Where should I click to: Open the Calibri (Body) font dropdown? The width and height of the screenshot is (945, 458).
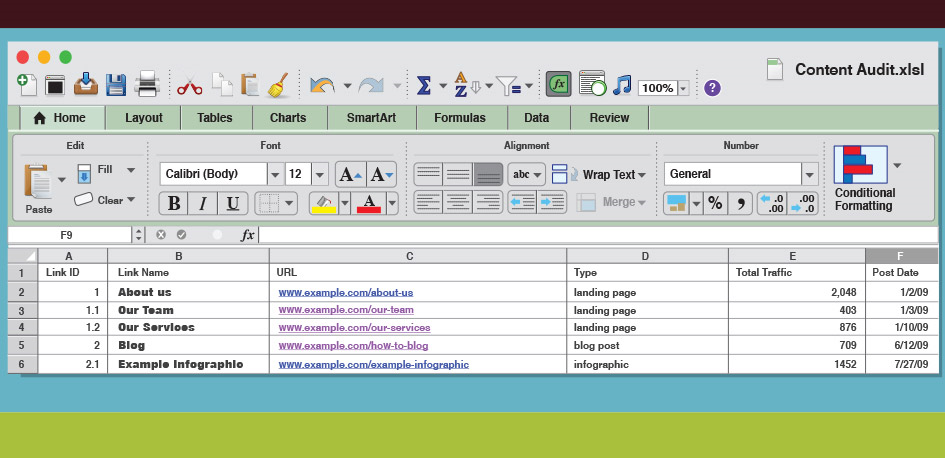[x=274, y=174]
